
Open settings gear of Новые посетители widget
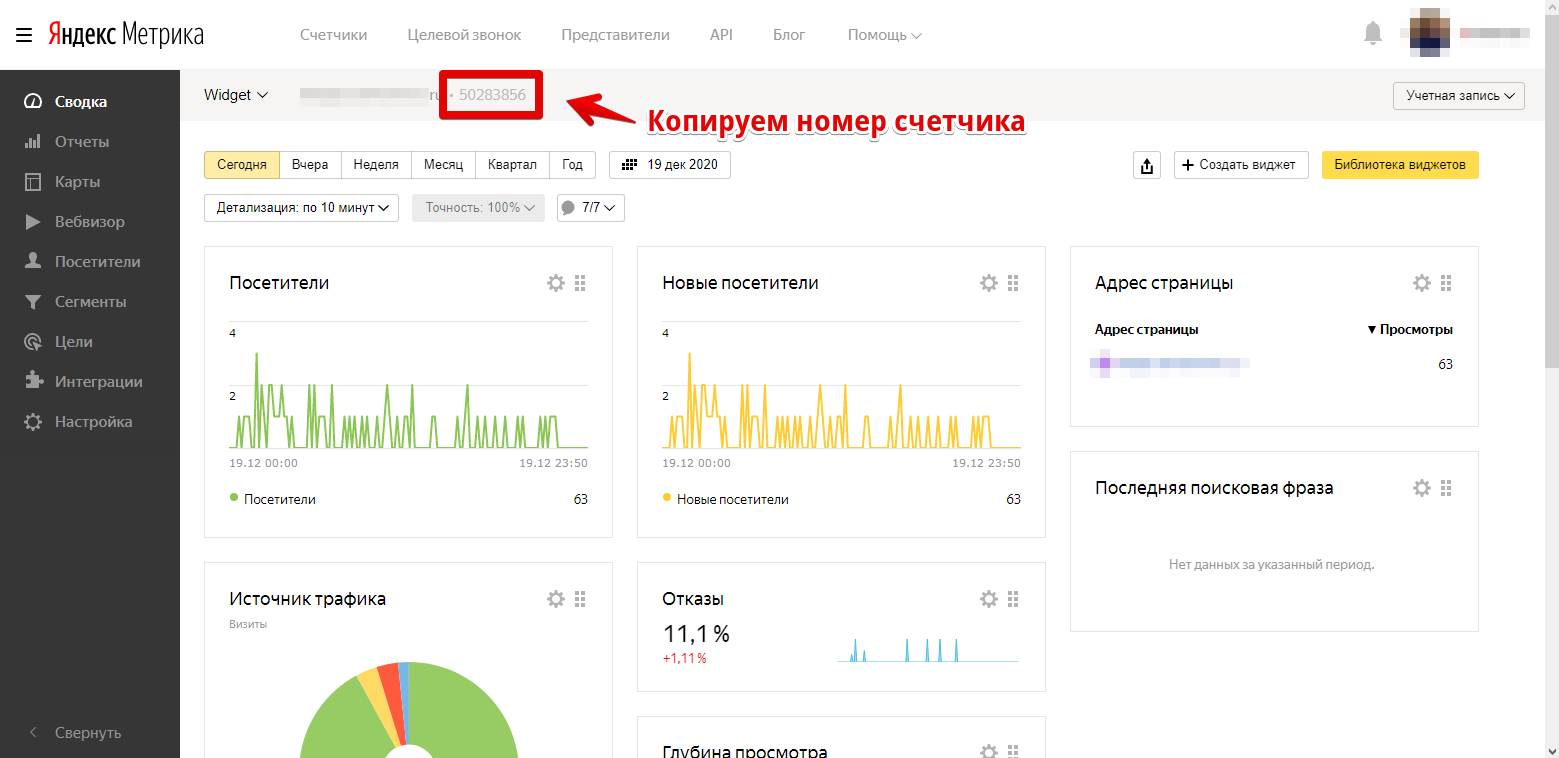pos(989,283)
